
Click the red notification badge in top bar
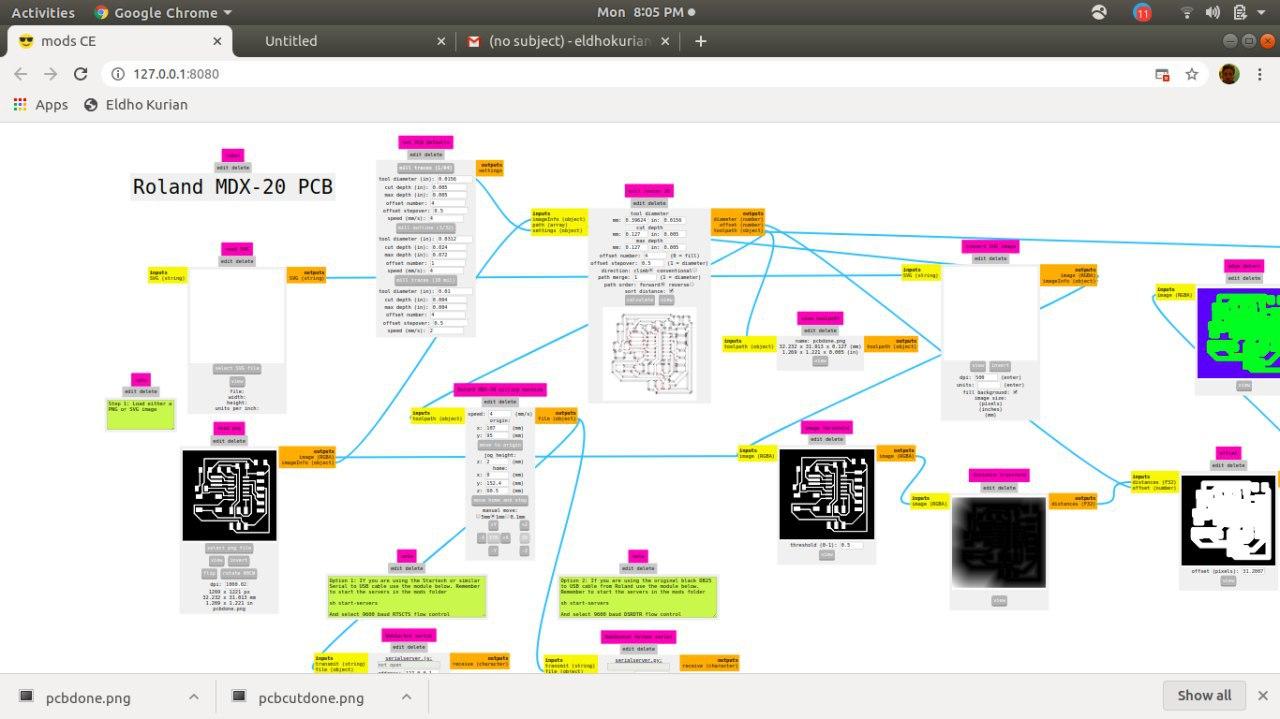pos(1142,12)
